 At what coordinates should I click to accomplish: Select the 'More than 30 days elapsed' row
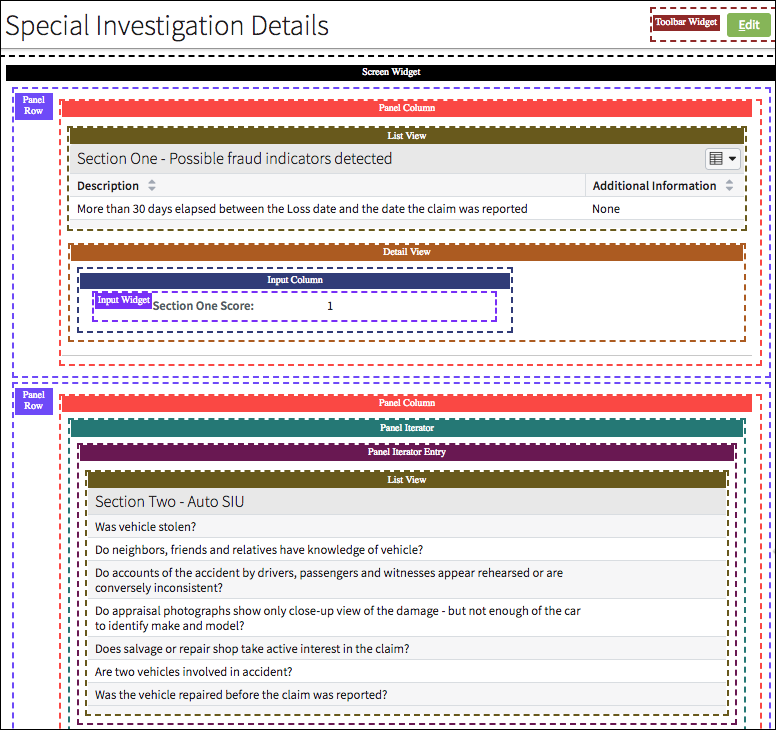pos(302,209)
